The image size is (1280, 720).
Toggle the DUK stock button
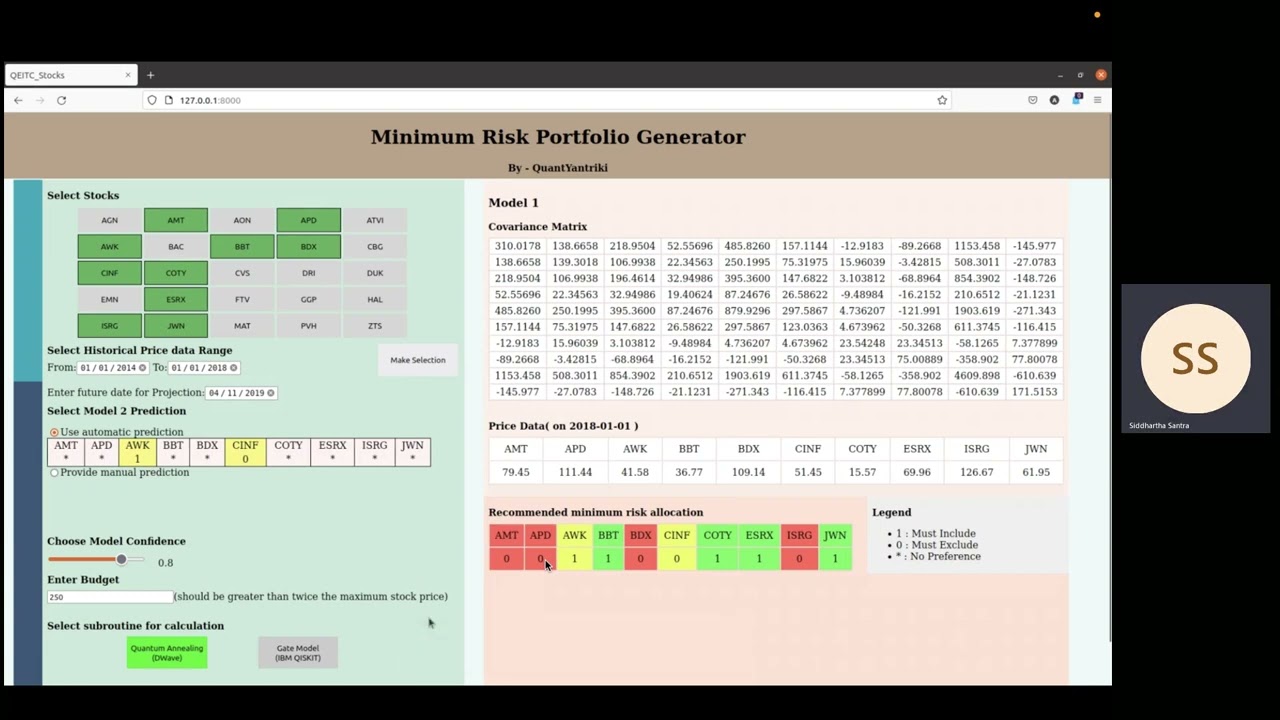pyautogui.click(x=375, y=273)
